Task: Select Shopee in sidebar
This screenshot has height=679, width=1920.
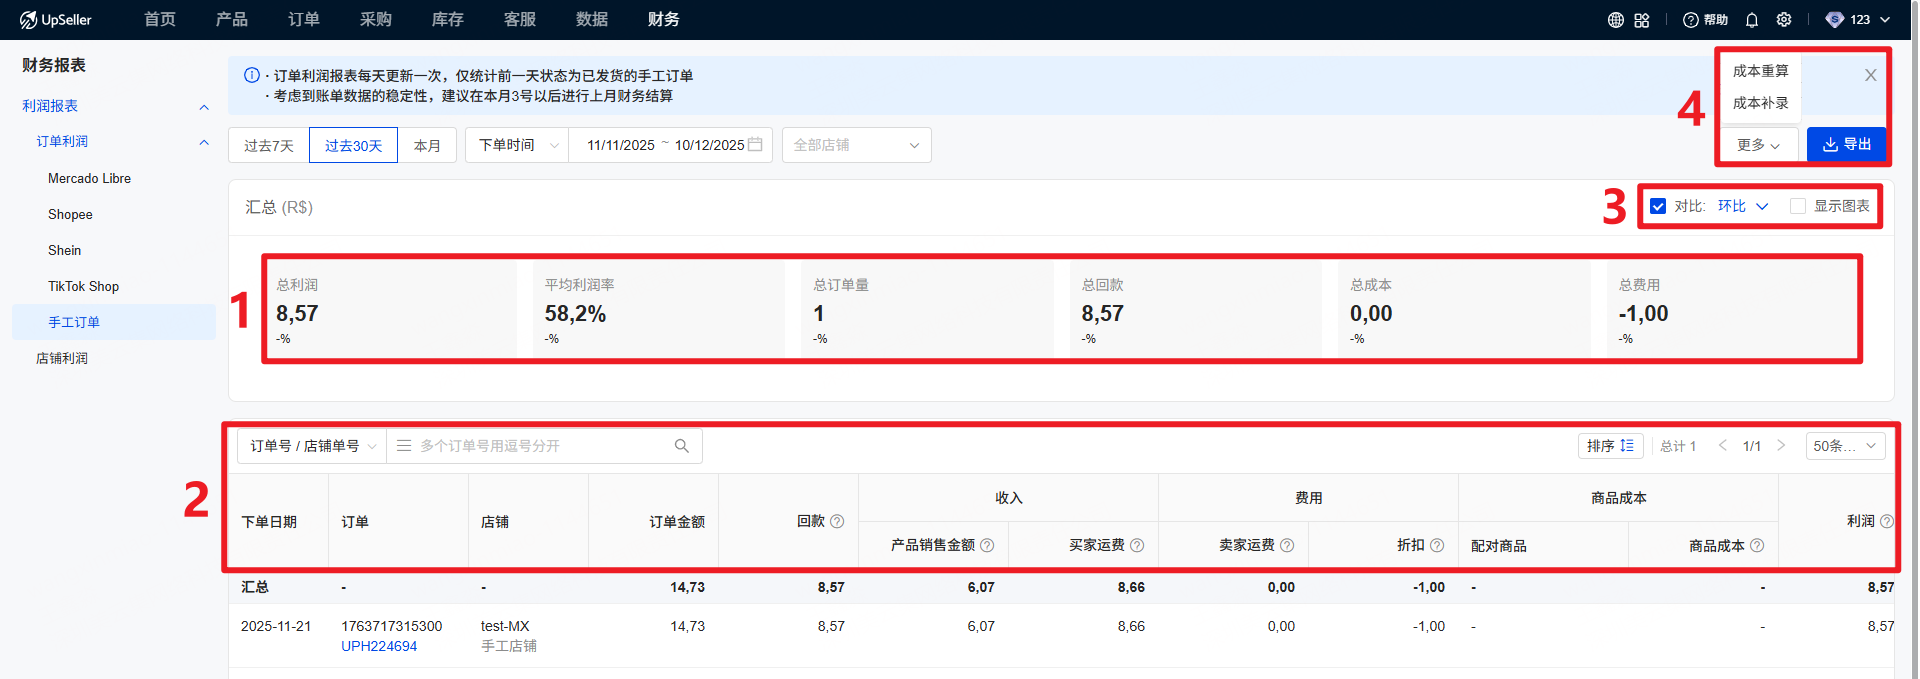Action: pos(70,214)
